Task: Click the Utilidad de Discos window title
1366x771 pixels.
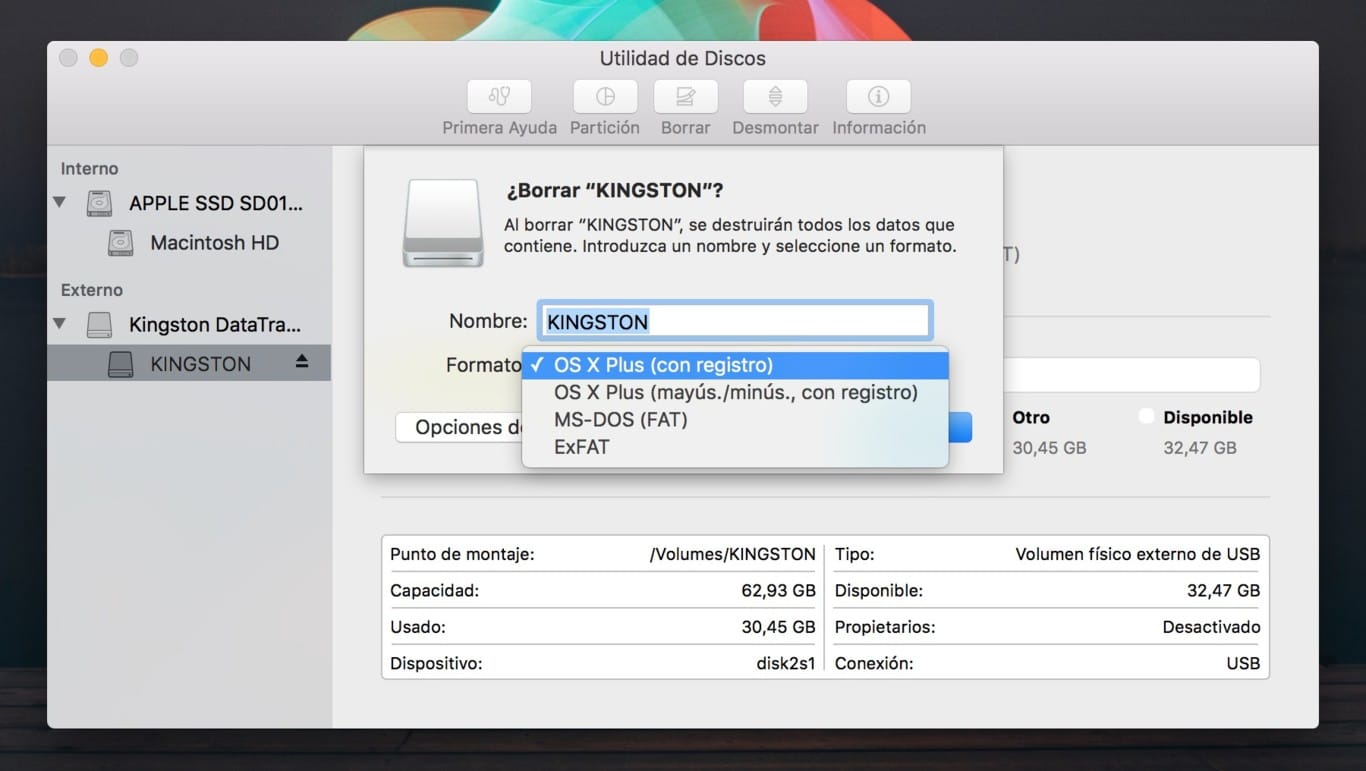Action: [x=683, y=58]
